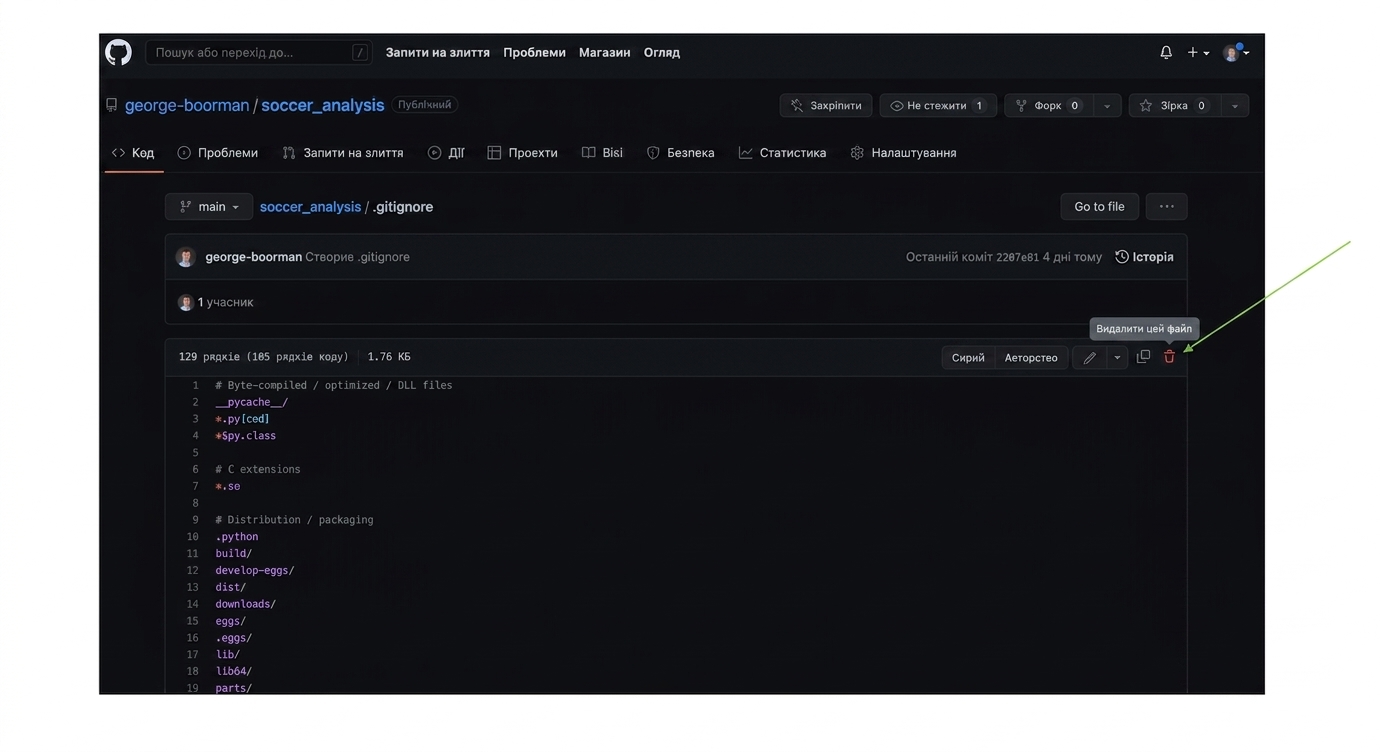This screenshot has height=752, width=1380.
Task: Open the user profile avatar menu
Action: pos(1236,52)
